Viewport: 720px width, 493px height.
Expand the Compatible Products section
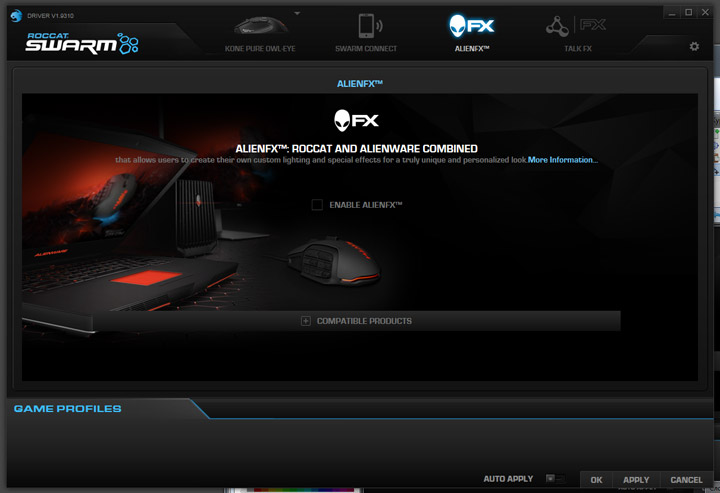356,321
